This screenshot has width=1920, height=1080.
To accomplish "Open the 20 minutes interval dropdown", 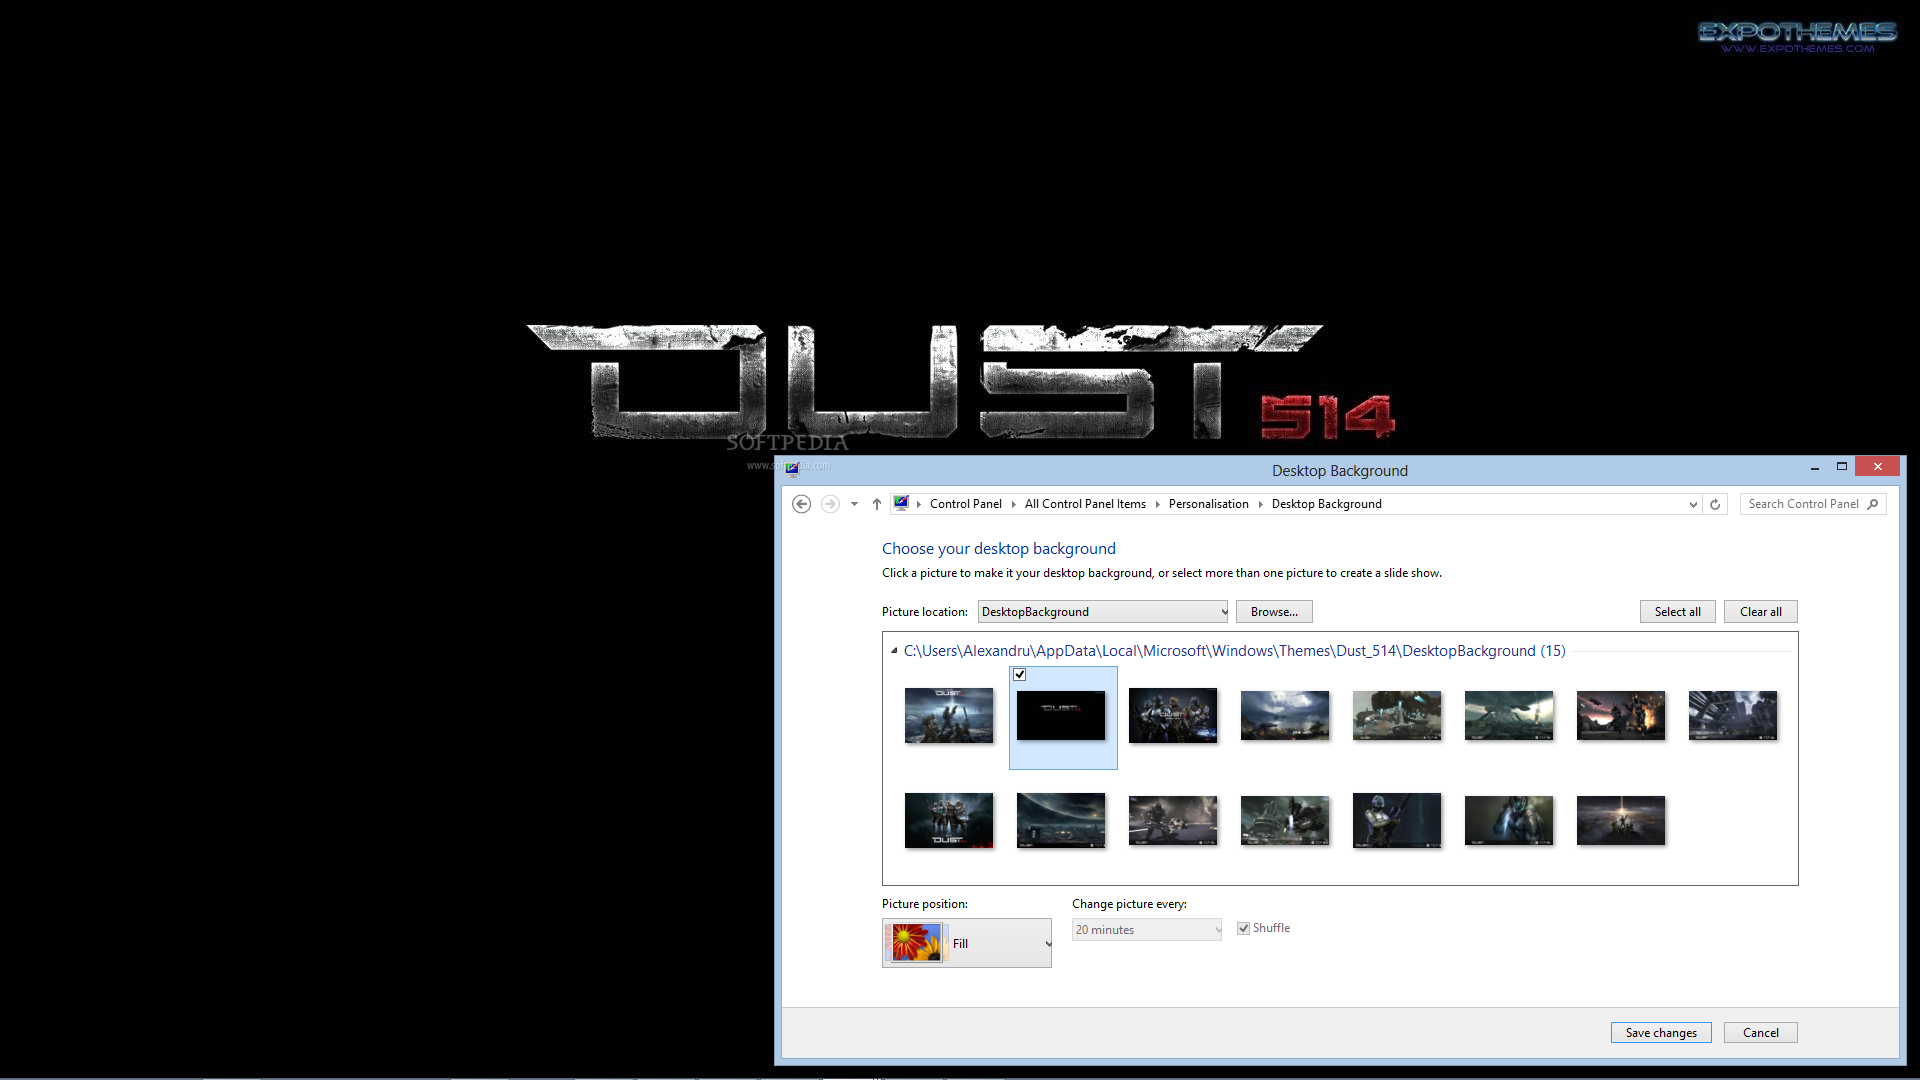I will point(1147,930).
